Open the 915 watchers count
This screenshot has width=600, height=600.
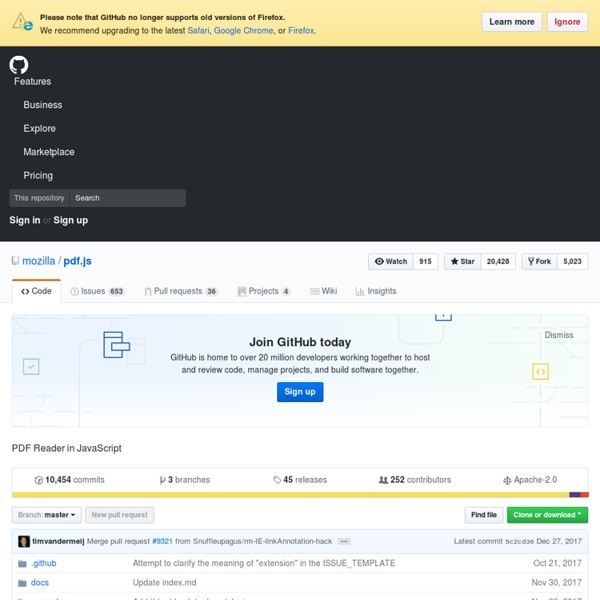tap(425, 261)
